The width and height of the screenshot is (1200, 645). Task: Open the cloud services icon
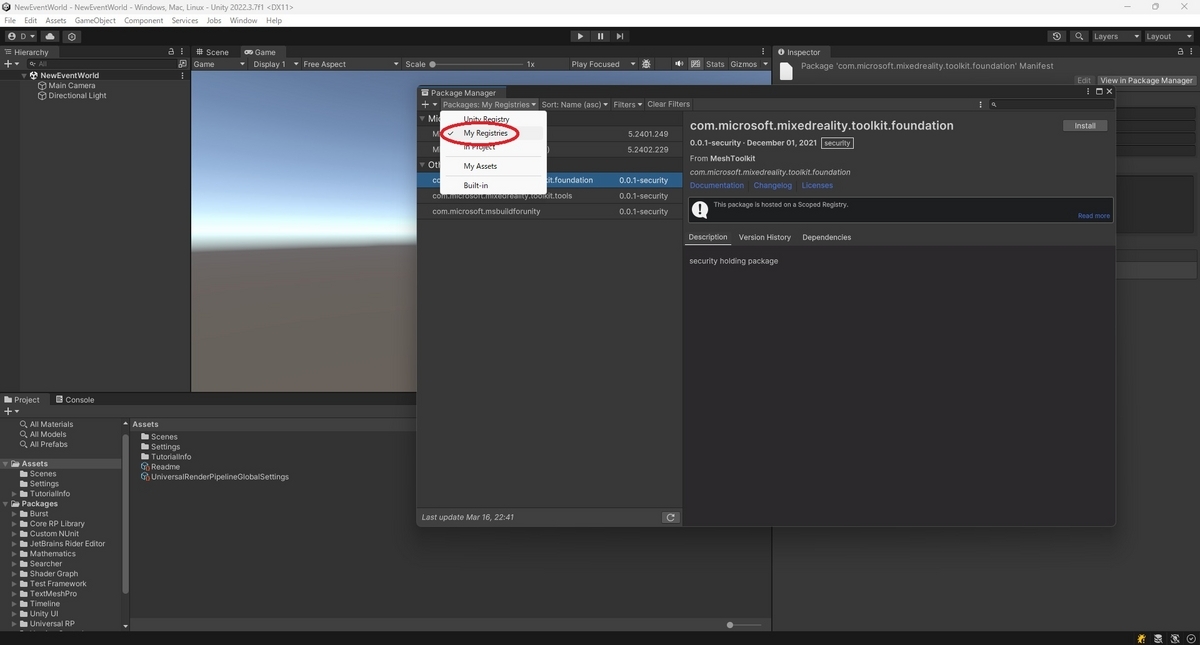50,36
